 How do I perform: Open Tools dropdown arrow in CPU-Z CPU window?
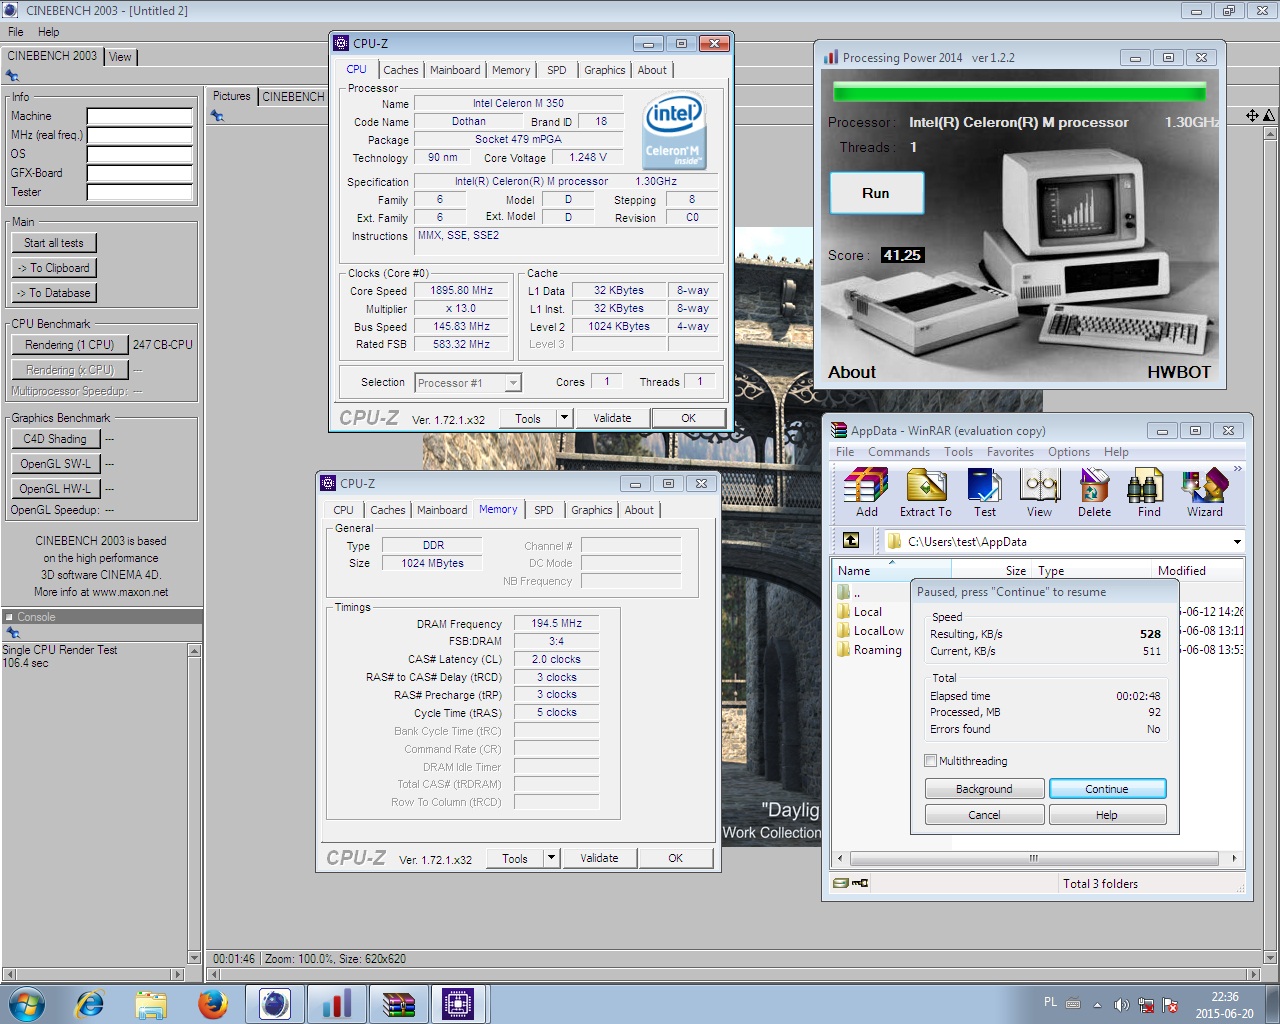pyautogui.click(x=564, y=418)
